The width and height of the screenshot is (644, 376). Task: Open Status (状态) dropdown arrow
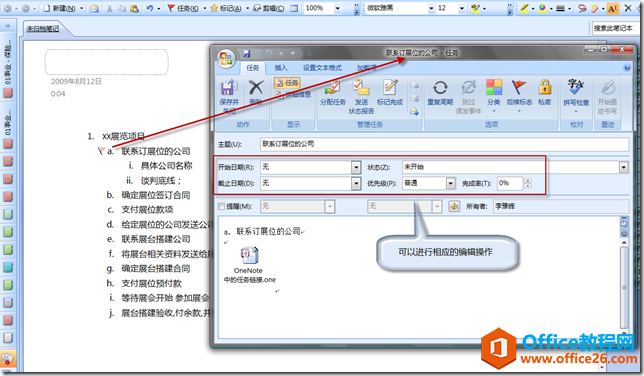pos(623,167)
